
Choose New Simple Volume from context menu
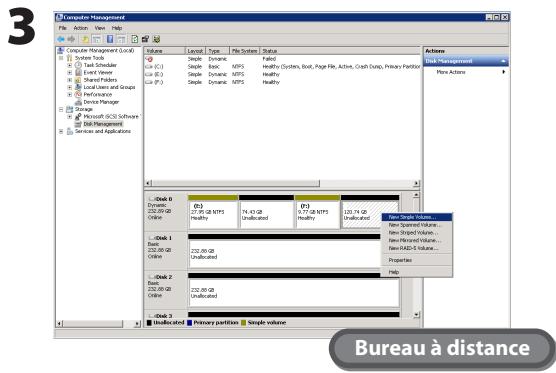(x=417, y=217)
